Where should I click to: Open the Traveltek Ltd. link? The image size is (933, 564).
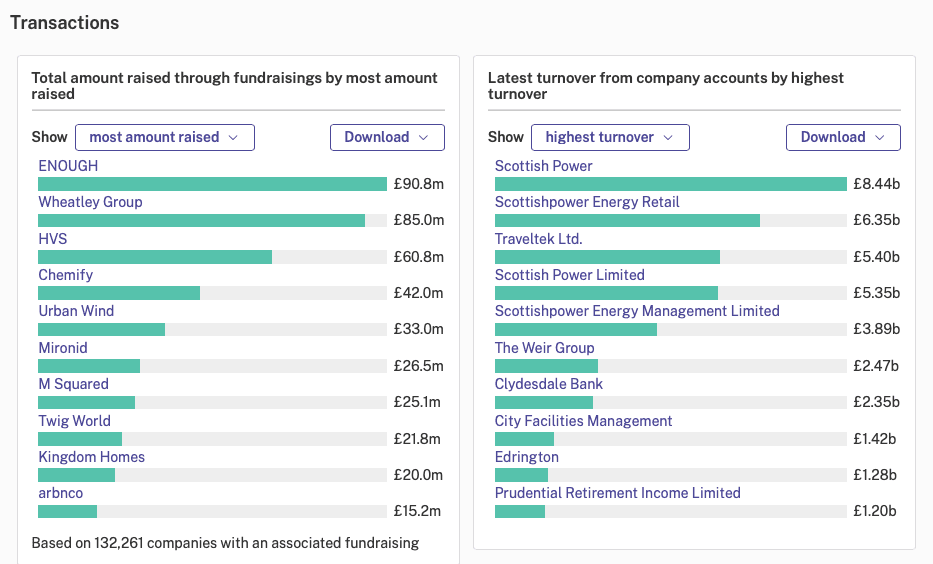[x=538, y=239]
